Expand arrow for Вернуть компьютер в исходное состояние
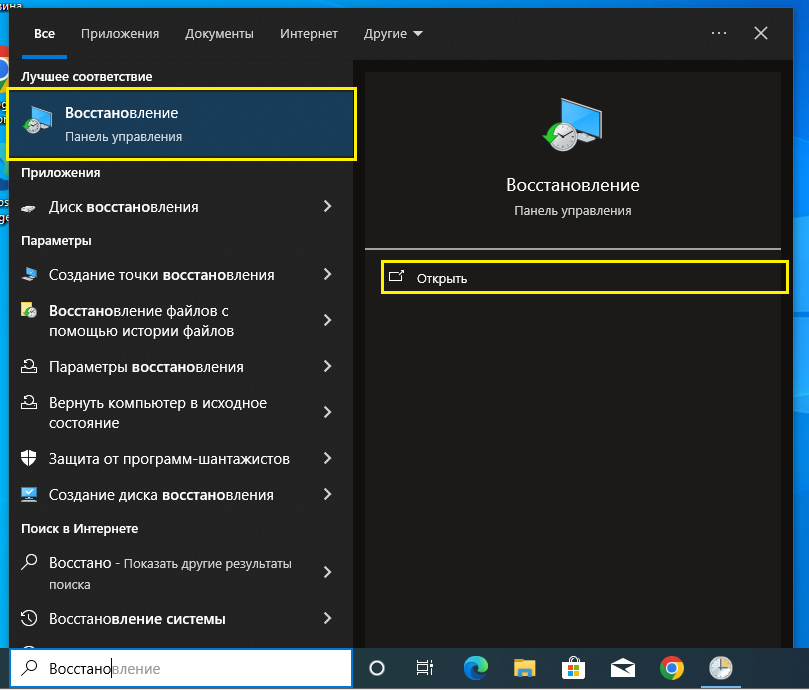This screenshot has width=809, height=690. click(x=327, y=412)
